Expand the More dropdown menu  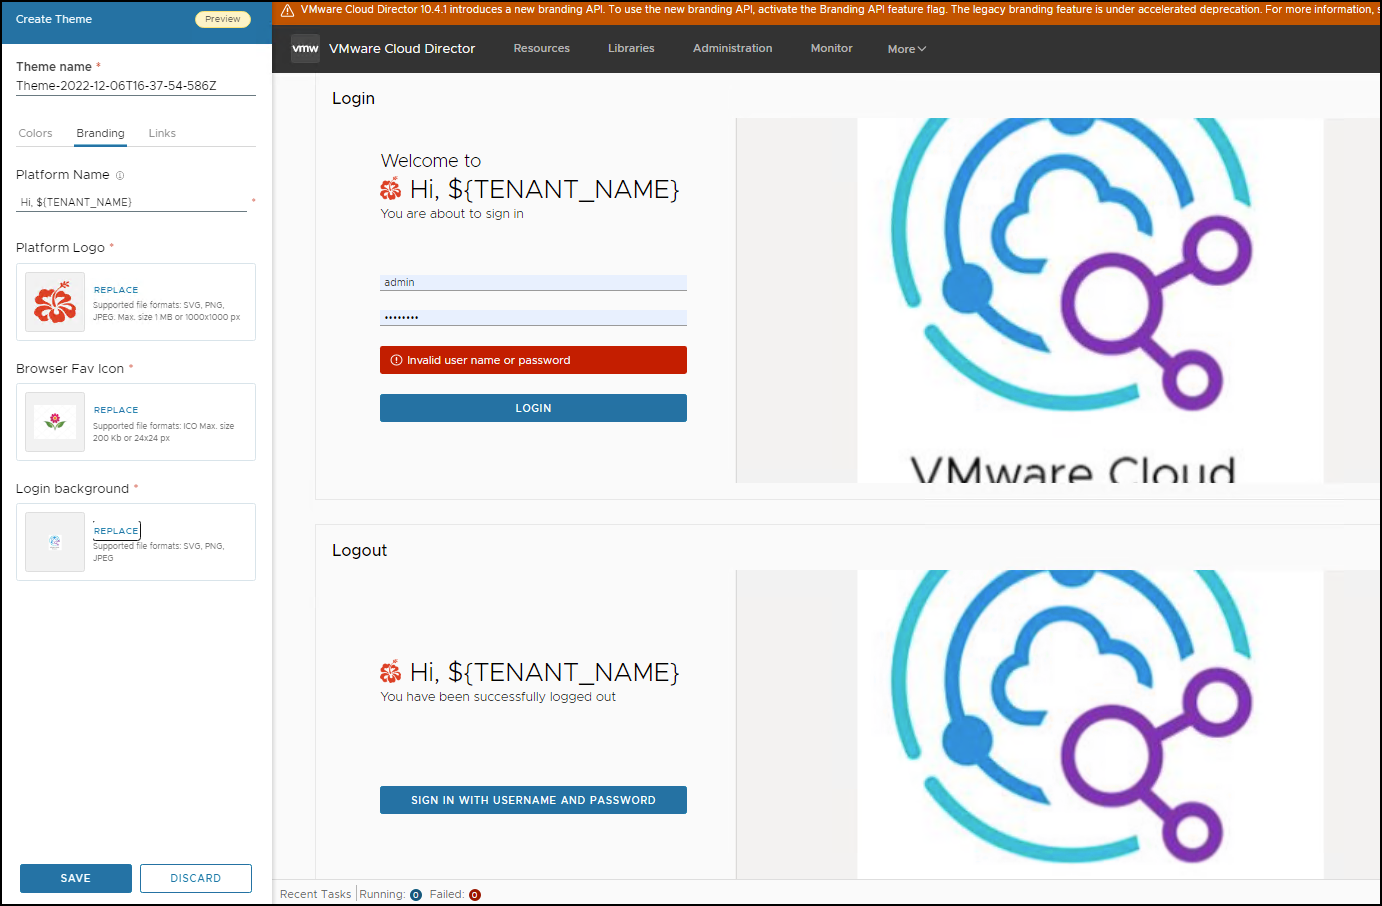coord(907,49)
